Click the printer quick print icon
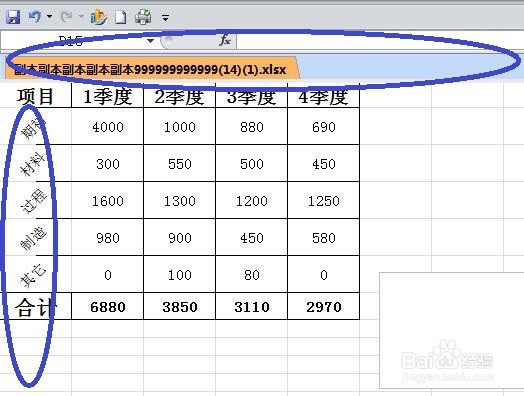Screen dimensions: 524x396 pos(143,17)
